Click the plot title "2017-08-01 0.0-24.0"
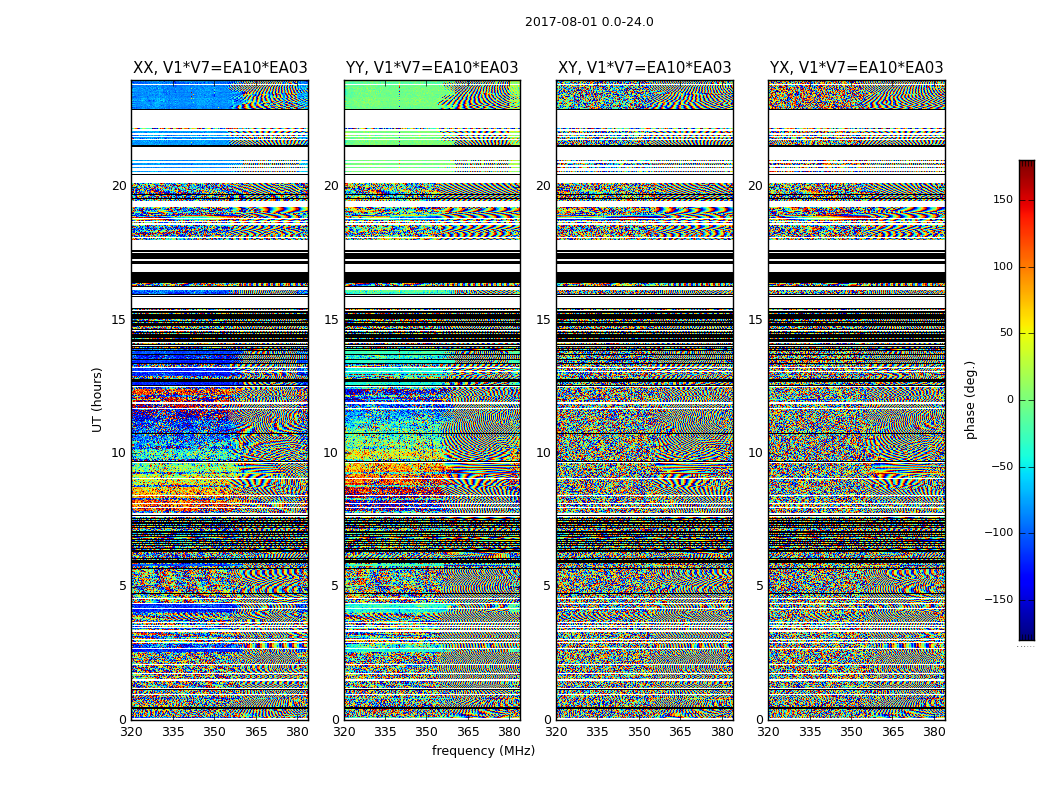The image size is (1050, 800). [589, 22]
